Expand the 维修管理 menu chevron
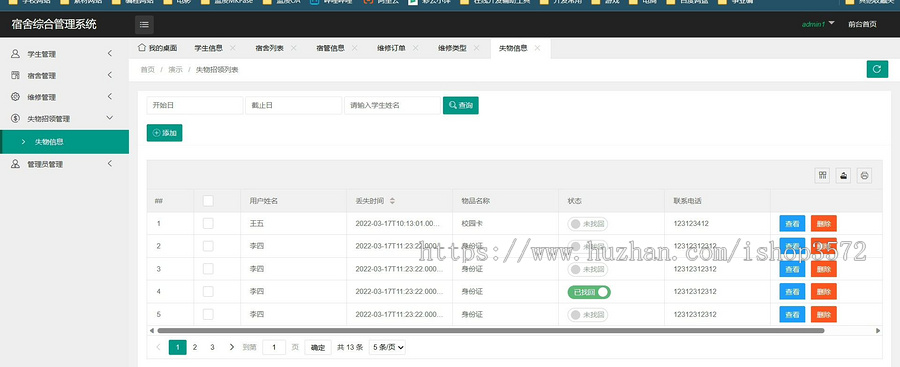Screen dimensions: 900x367 coord(110,96)
